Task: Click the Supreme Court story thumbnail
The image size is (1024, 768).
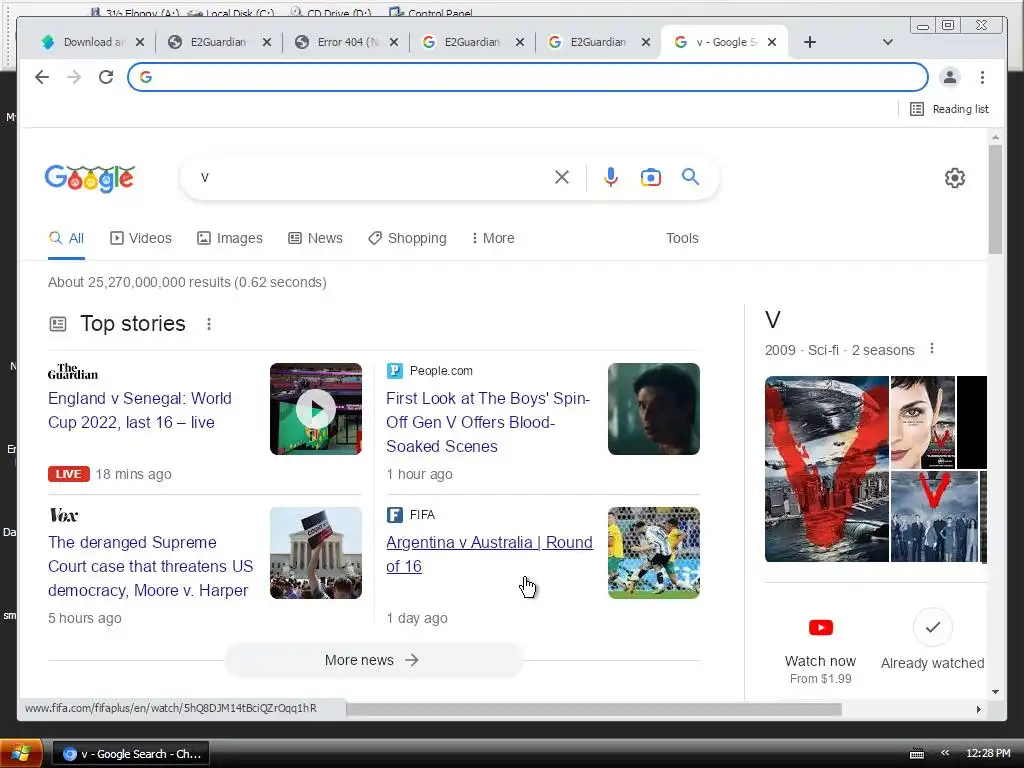Action: (x=316, y=553)
